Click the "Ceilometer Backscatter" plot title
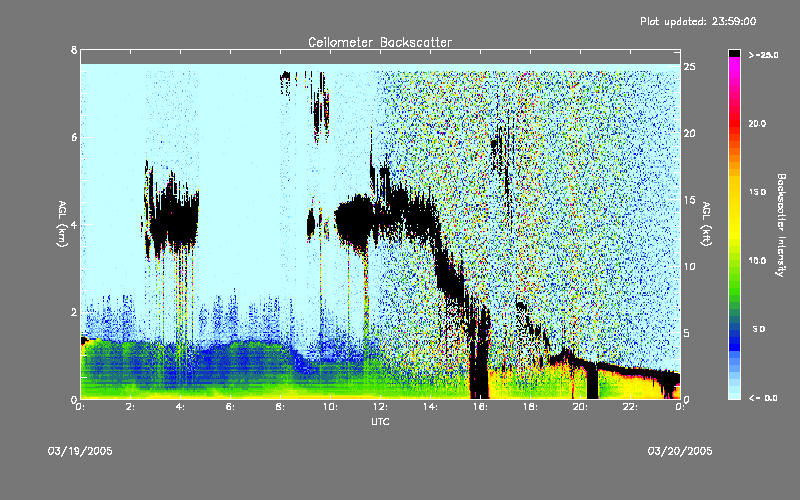The height and width of the screenshot is (500, 800). click(x=380, y=42)
